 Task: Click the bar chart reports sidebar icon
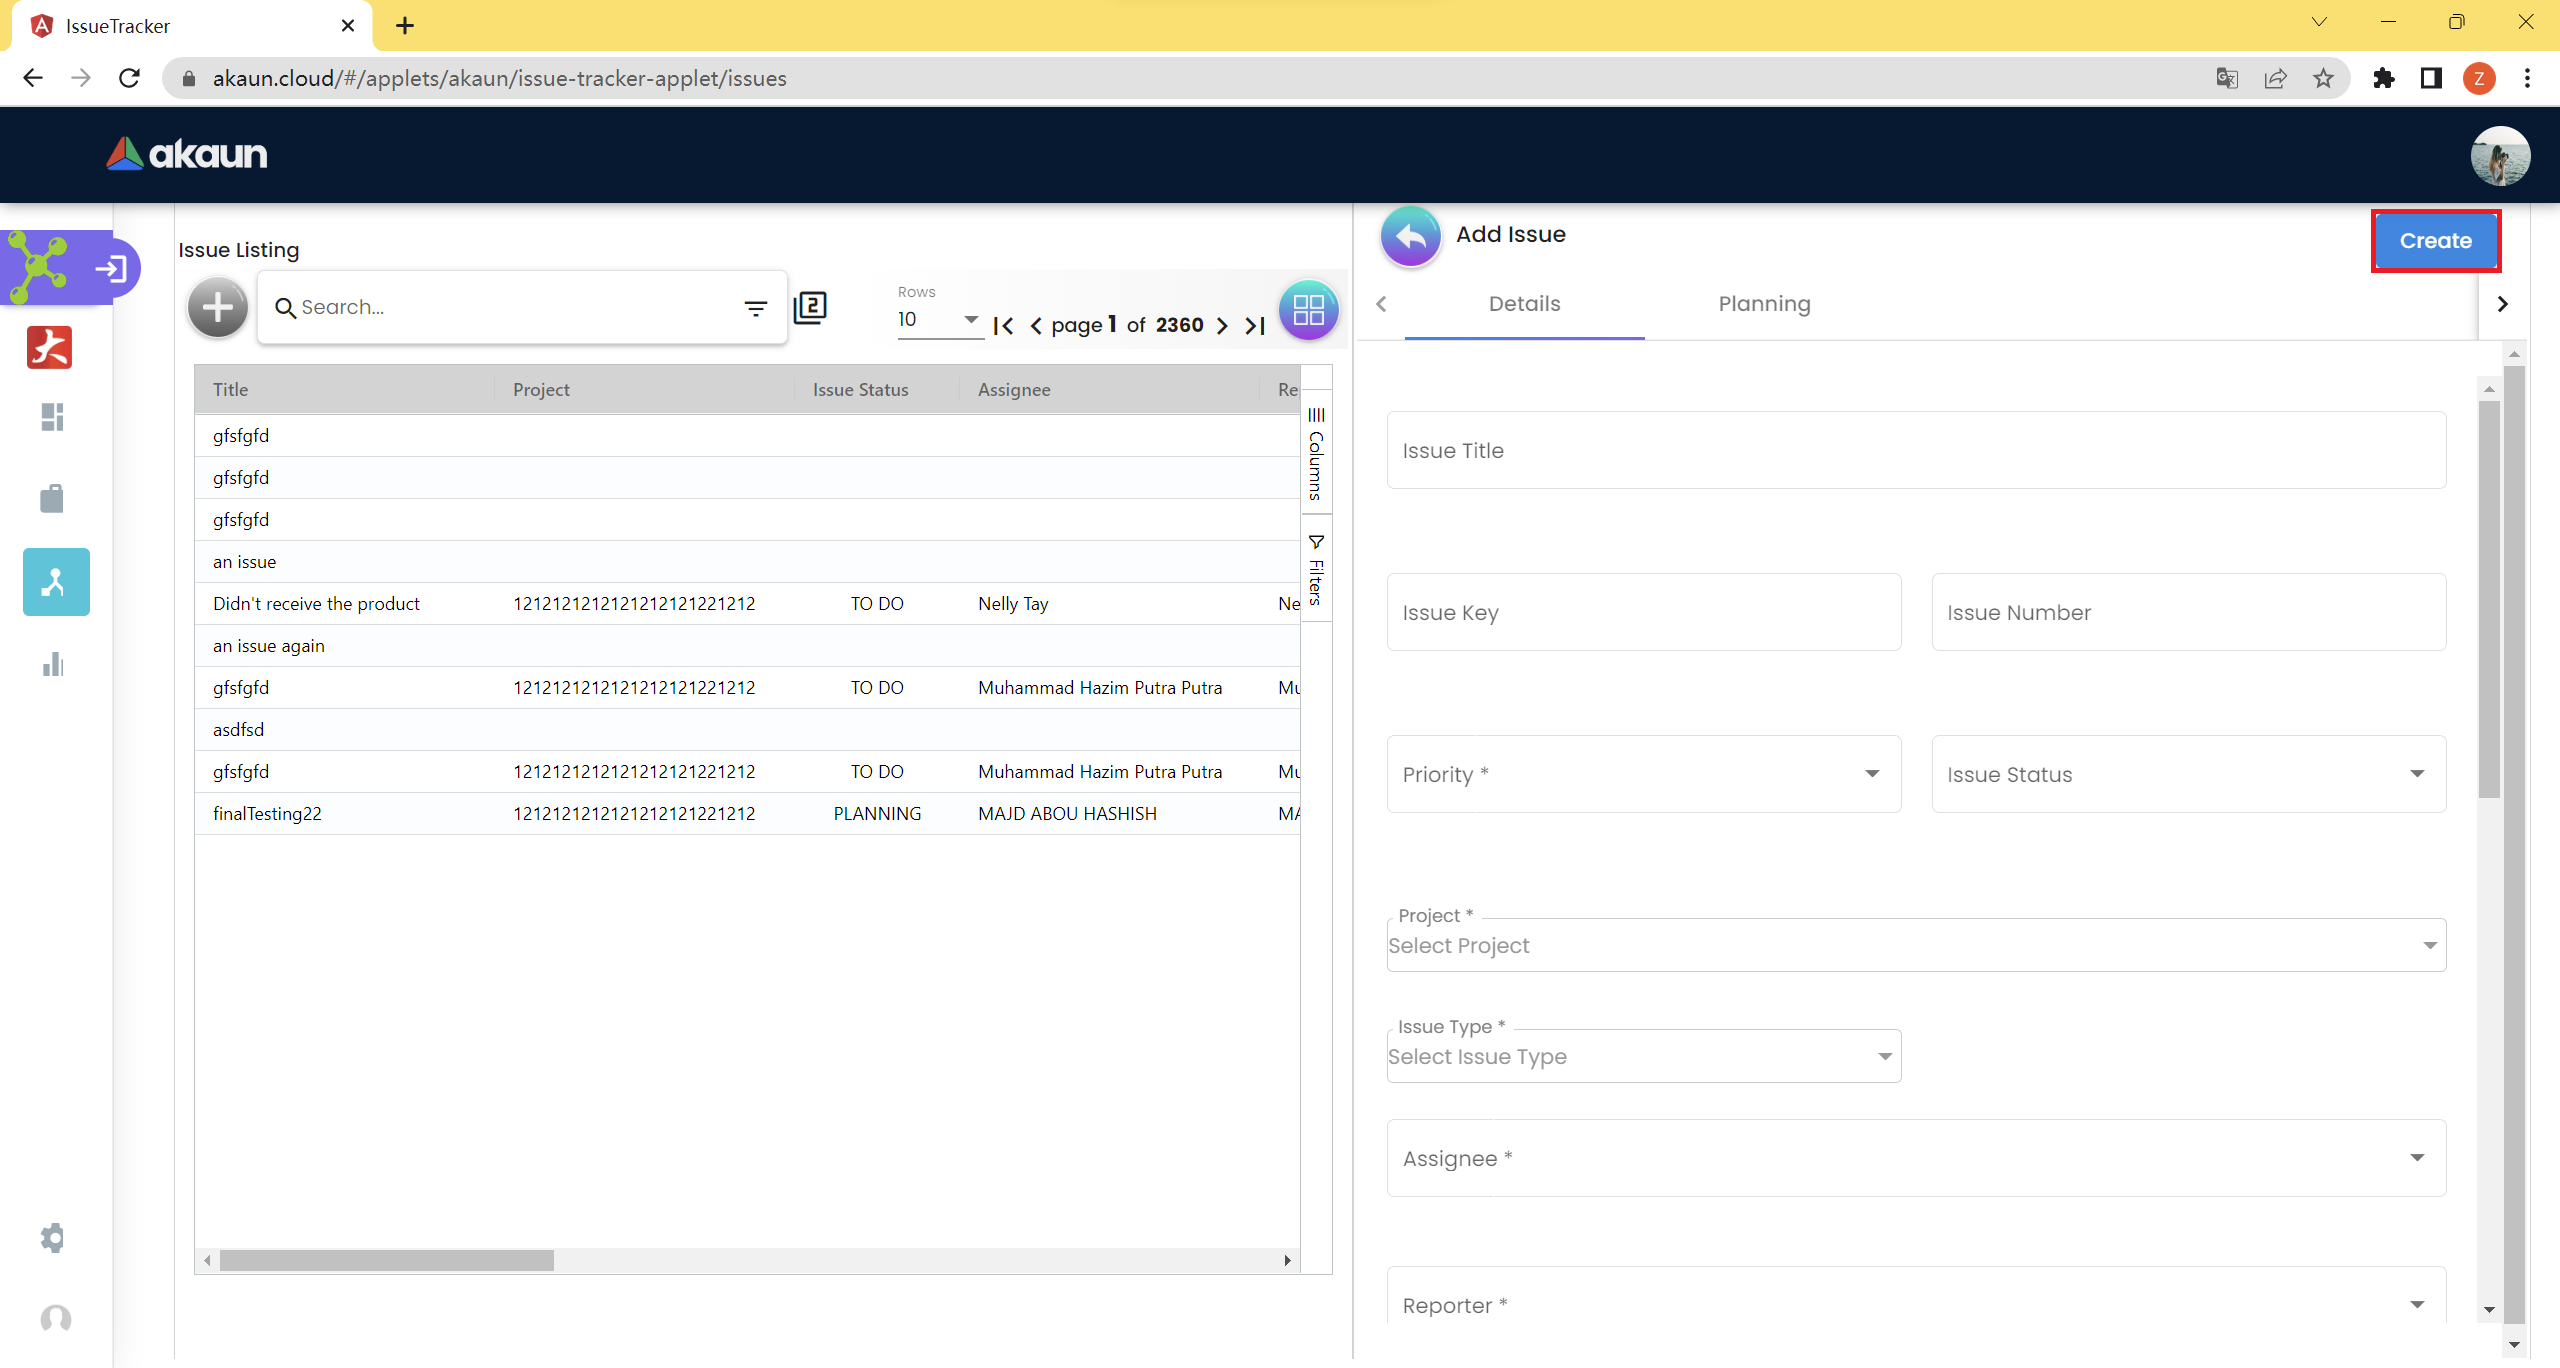52,665
